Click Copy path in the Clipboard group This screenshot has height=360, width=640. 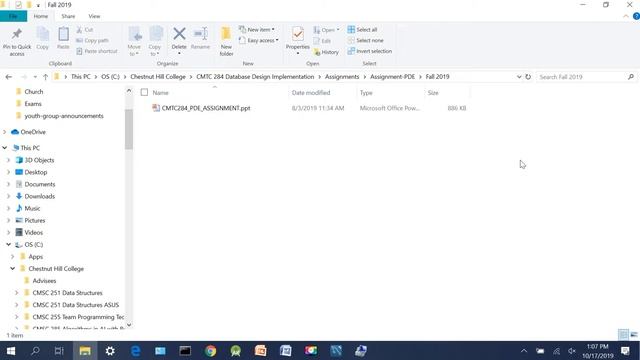pyautogui.click(x=92, y=40)
